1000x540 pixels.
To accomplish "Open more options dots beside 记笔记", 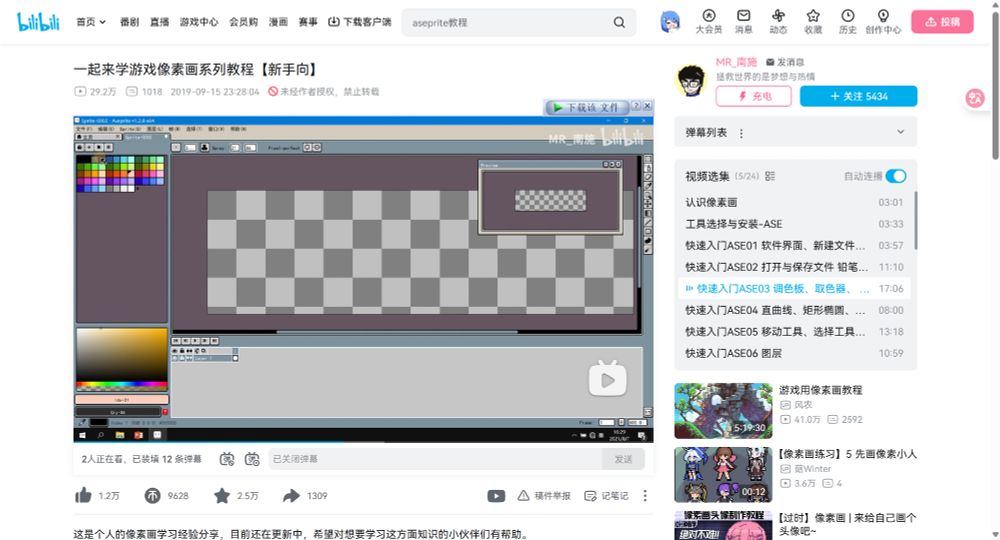I will click(645, 495).
